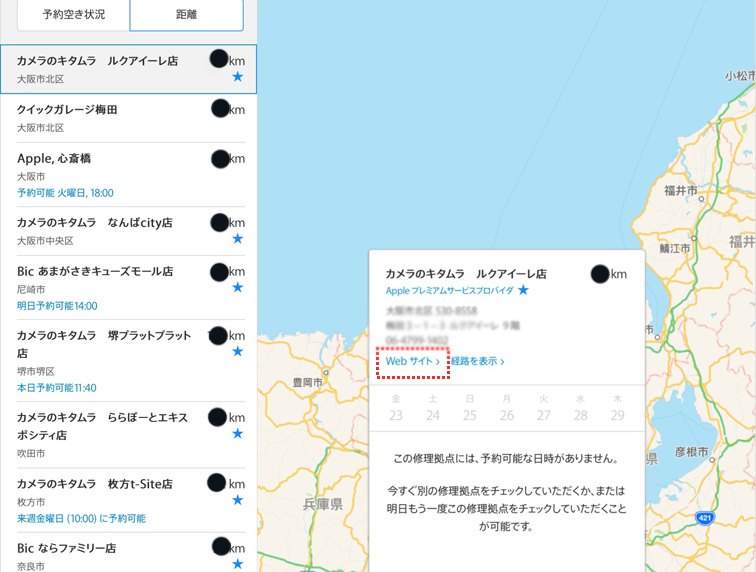This screenshot has width=756, height=572.
Task: Click 大阪市中央区 address under なんばcity店
Action: click(x=45, y=241)
